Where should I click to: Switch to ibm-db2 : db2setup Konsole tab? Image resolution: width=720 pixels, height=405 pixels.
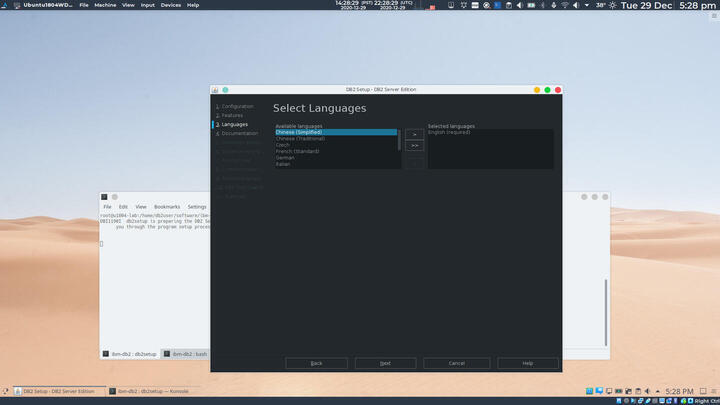(129, 354)
